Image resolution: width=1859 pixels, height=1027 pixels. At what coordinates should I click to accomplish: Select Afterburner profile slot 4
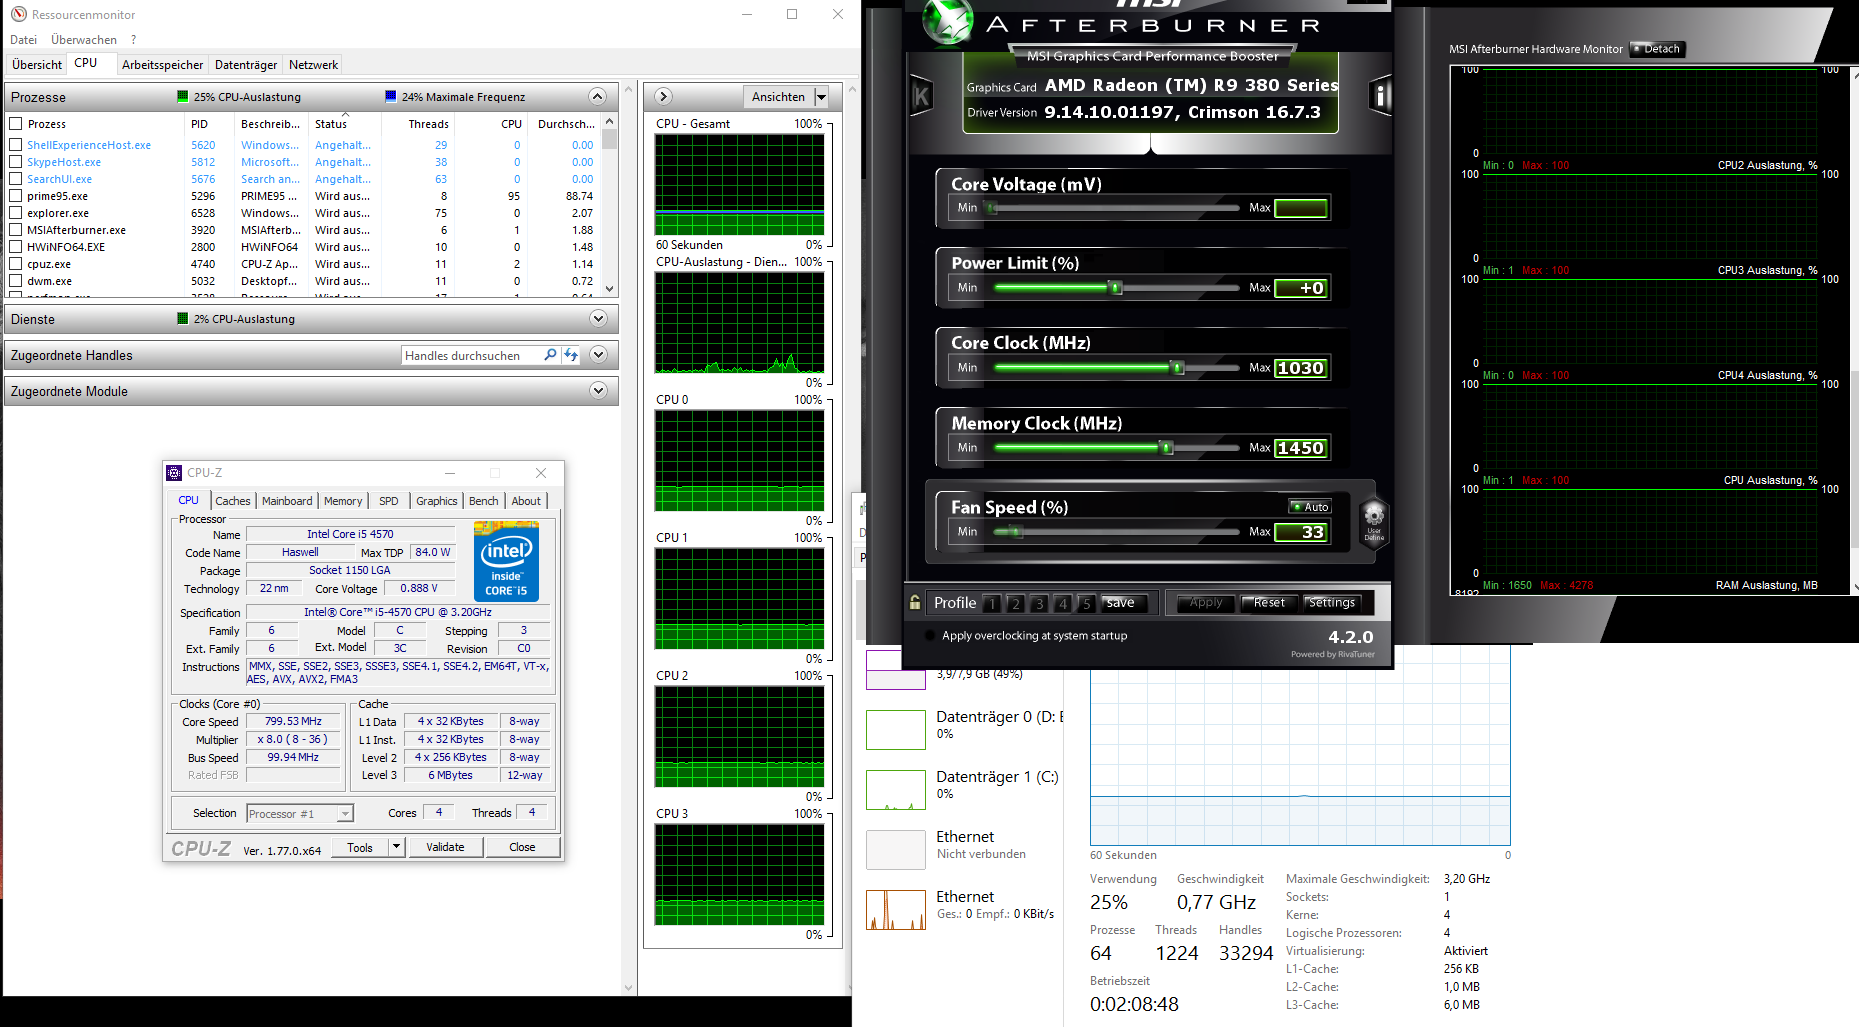point(1062,603)
